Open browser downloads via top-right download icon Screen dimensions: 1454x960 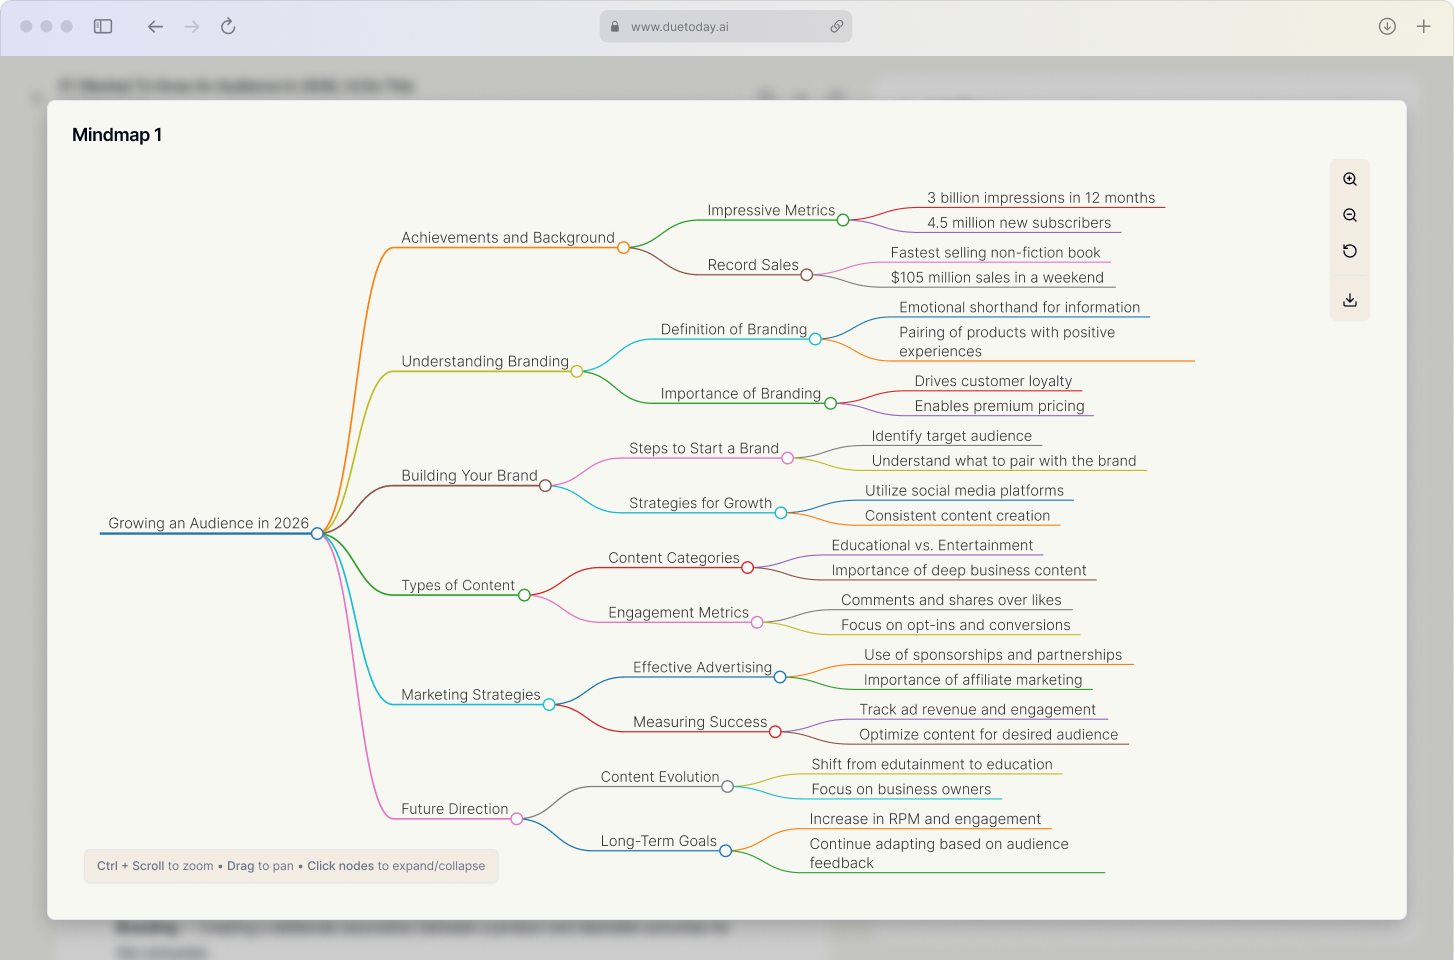tap(1387, 27)
